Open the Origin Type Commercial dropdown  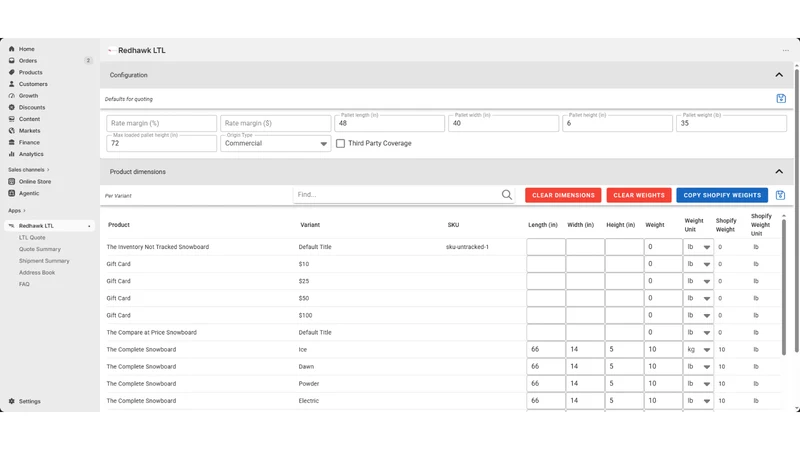pos(276,143)
